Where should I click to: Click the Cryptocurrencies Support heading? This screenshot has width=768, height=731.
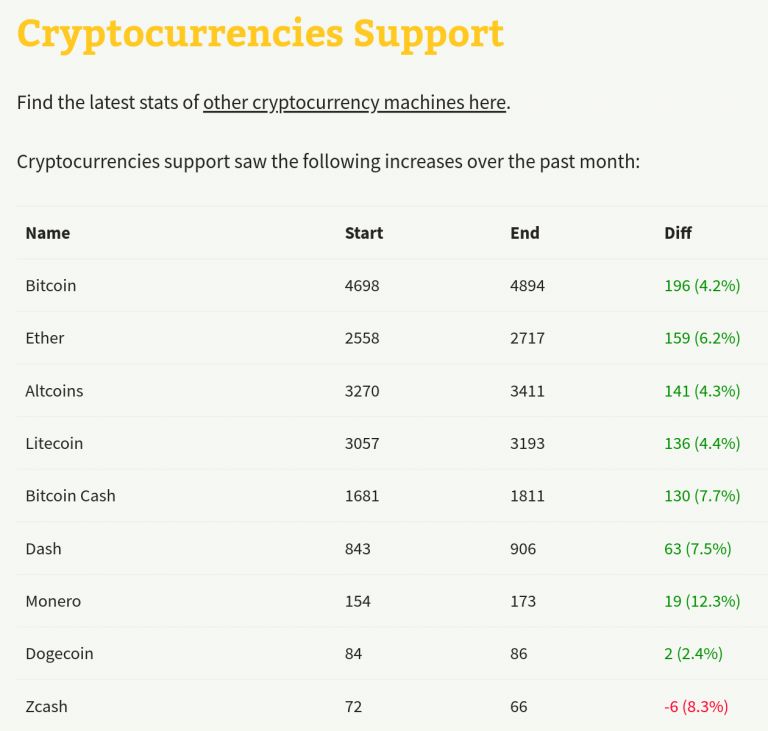261,34
